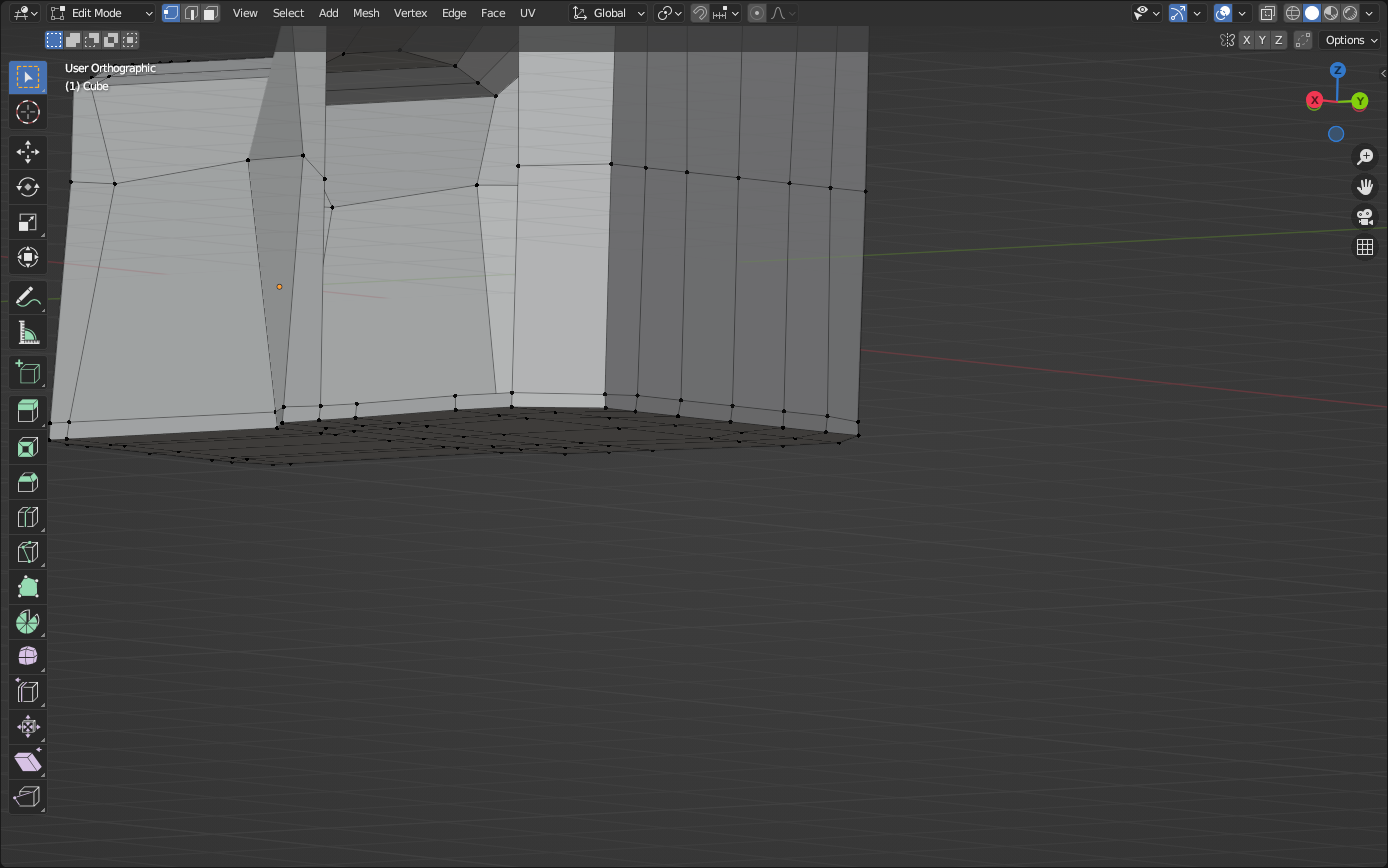Toggle proportional editing
This screenshot has height=868, width=1388.
click(x=757, y=13)
